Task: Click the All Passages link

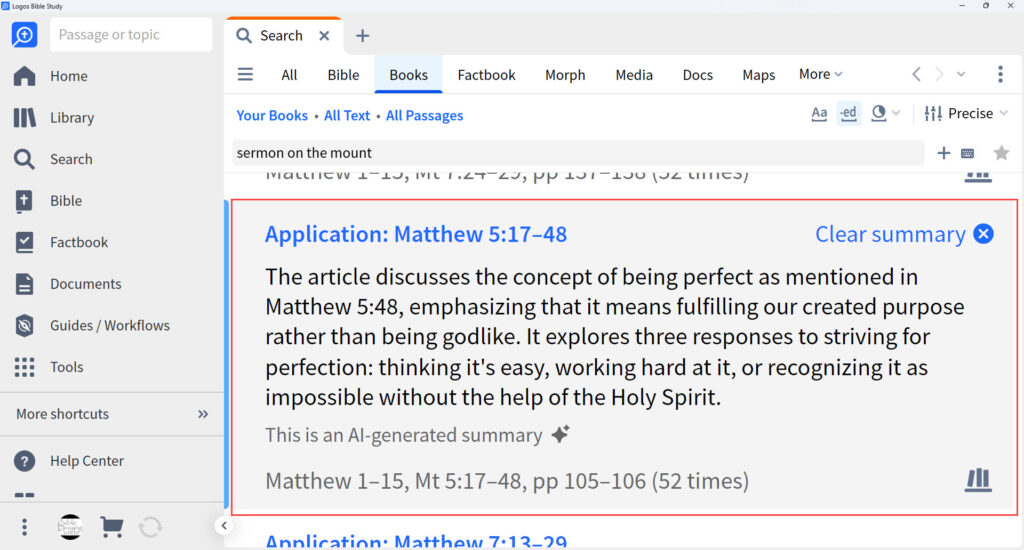Action: [424, 116]
